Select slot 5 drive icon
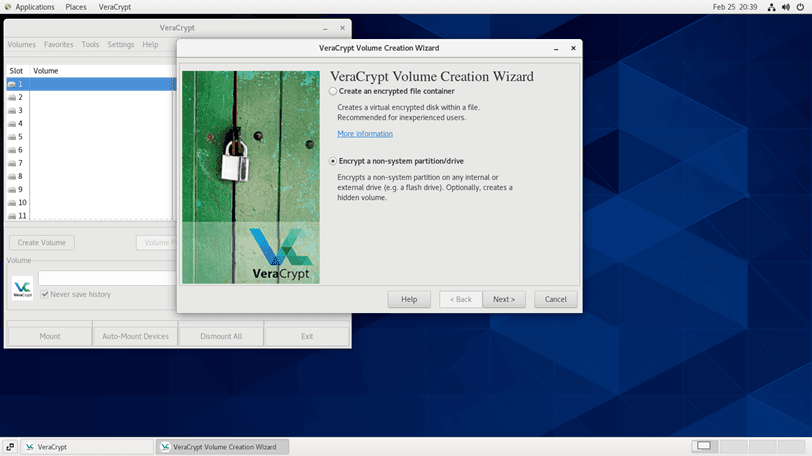812x456 pixels. coord(12,137)
